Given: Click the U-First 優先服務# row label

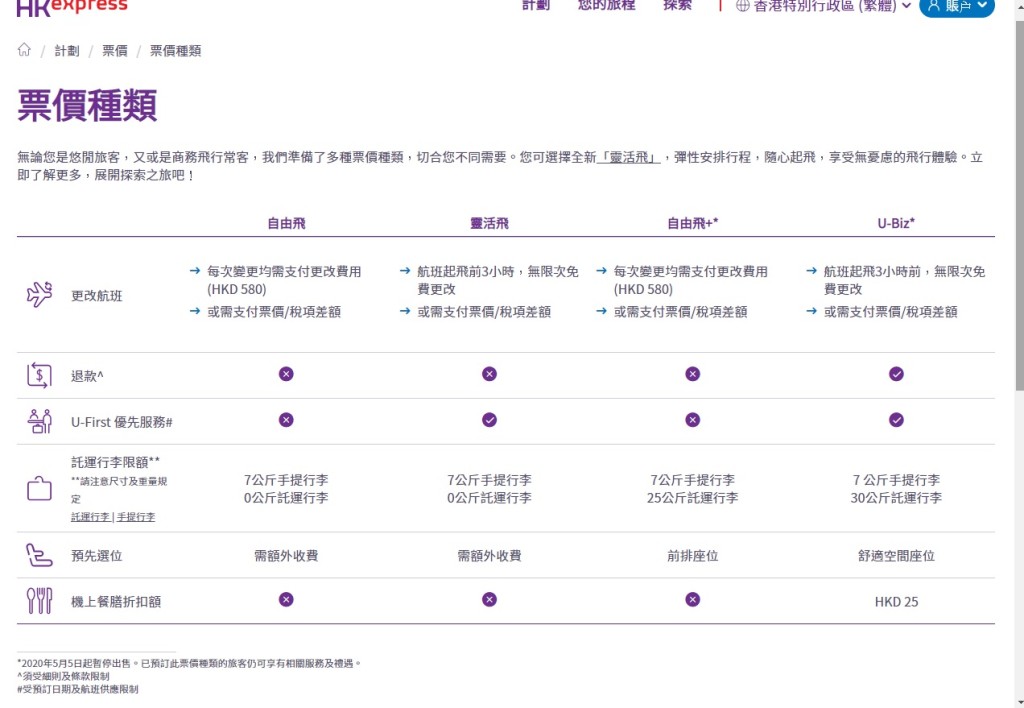Looking at the screenshot, I should (121, 423).
